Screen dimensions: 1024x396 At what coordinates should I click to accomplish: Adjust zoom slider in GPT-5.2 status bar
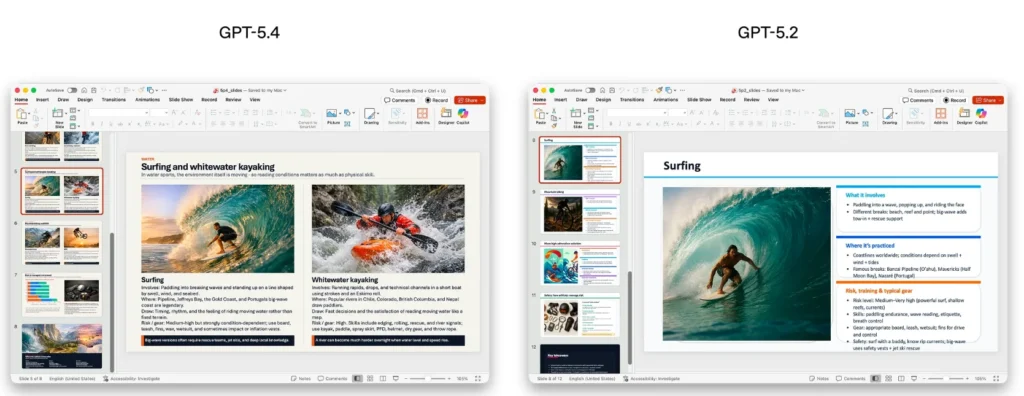click(x=947, y=378)
